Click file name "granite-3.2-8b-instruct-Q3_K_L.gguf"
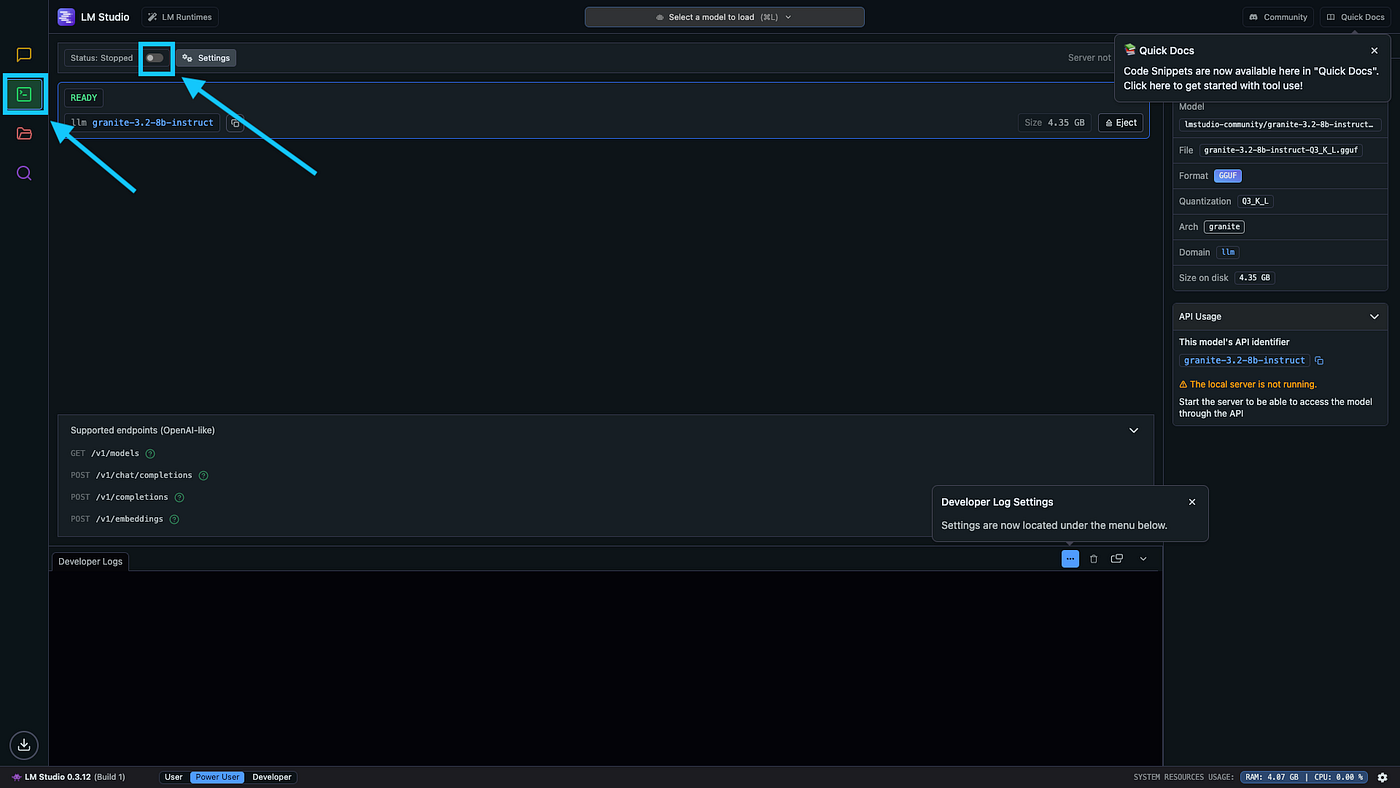This screenshot has width=1400, height=788. [x=1281, y=150]
